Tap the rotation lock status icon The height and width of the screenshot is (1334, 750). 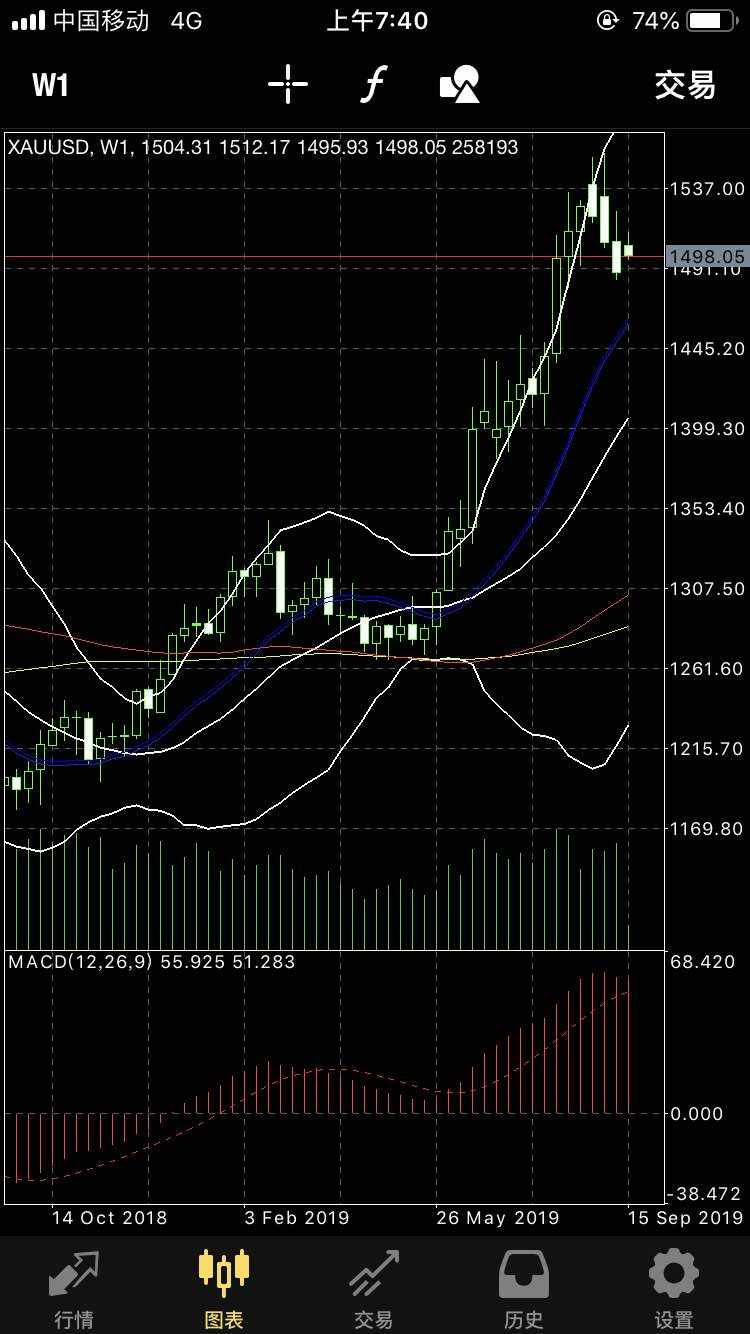coord(608,20)
